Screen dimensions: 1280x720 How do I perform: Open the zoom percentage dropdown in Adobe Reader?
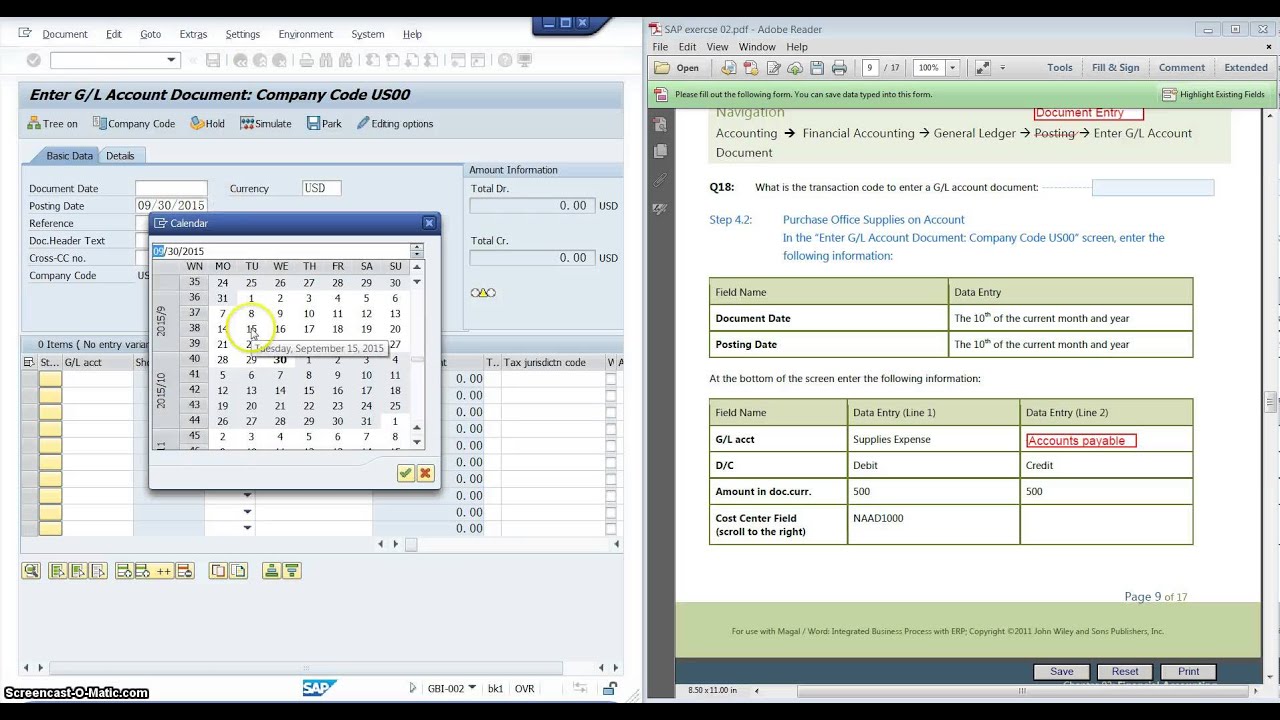click(952, 68)
